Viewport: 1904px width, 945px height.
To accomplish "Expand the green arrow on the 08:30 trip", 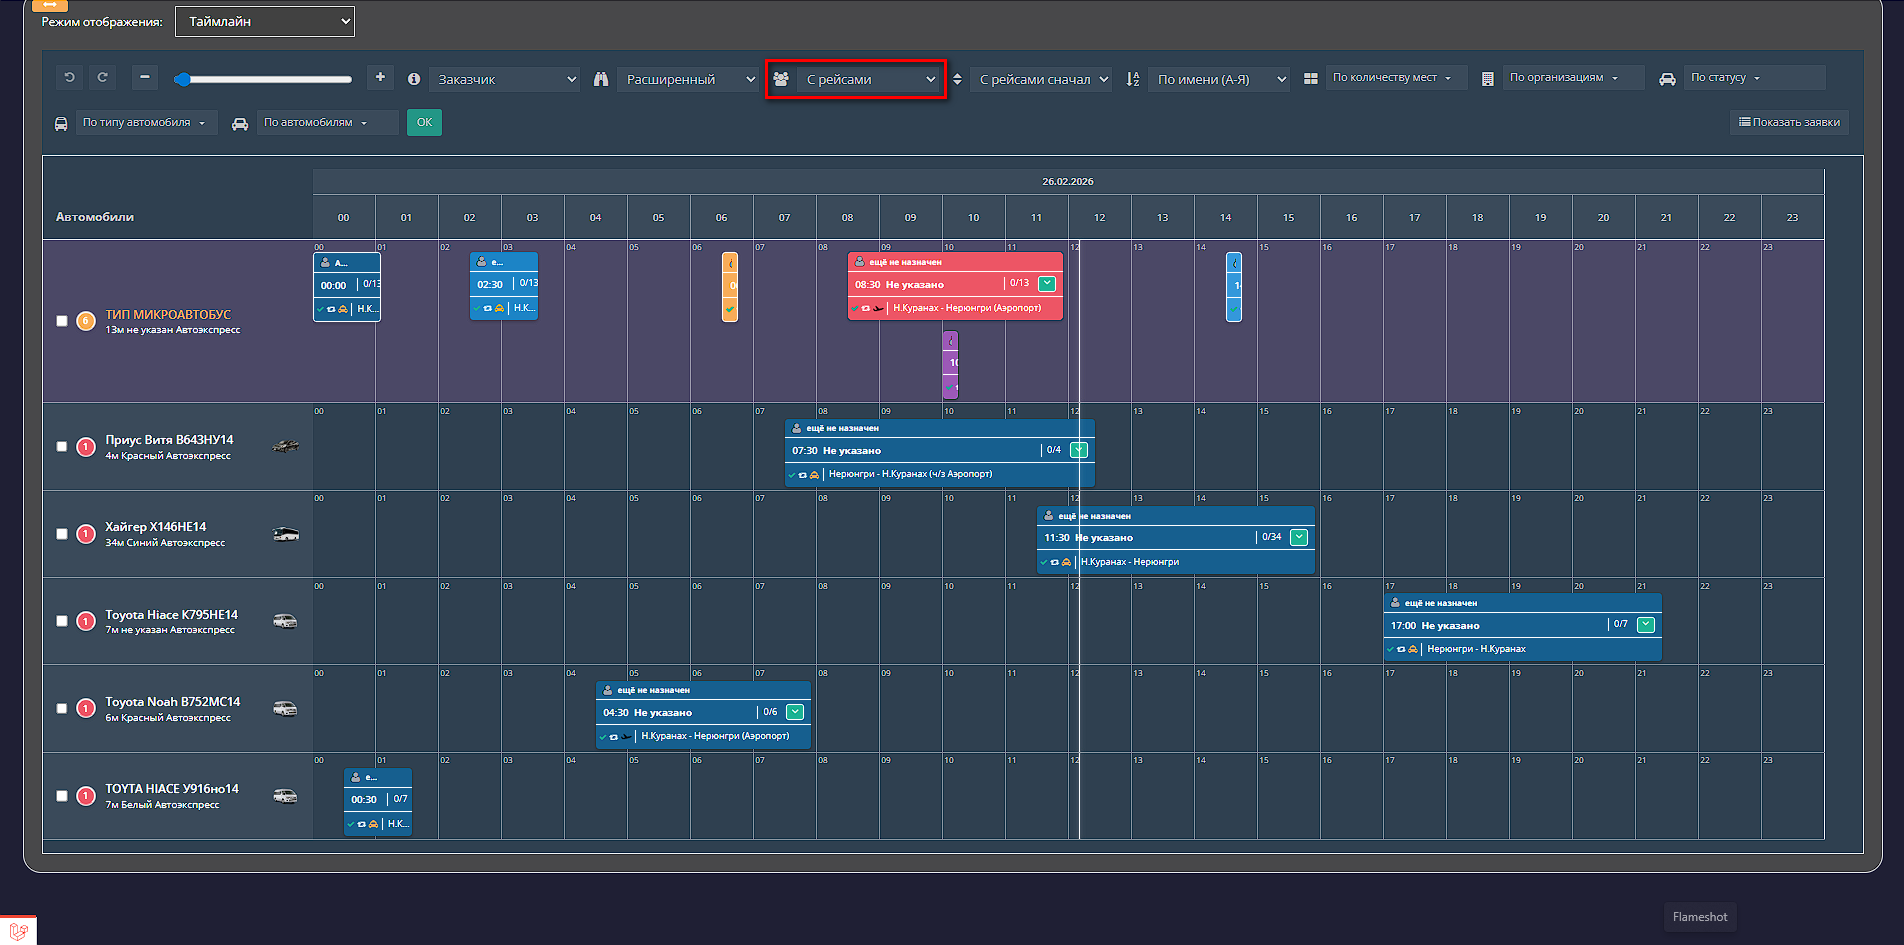I will click(1047, 284).
